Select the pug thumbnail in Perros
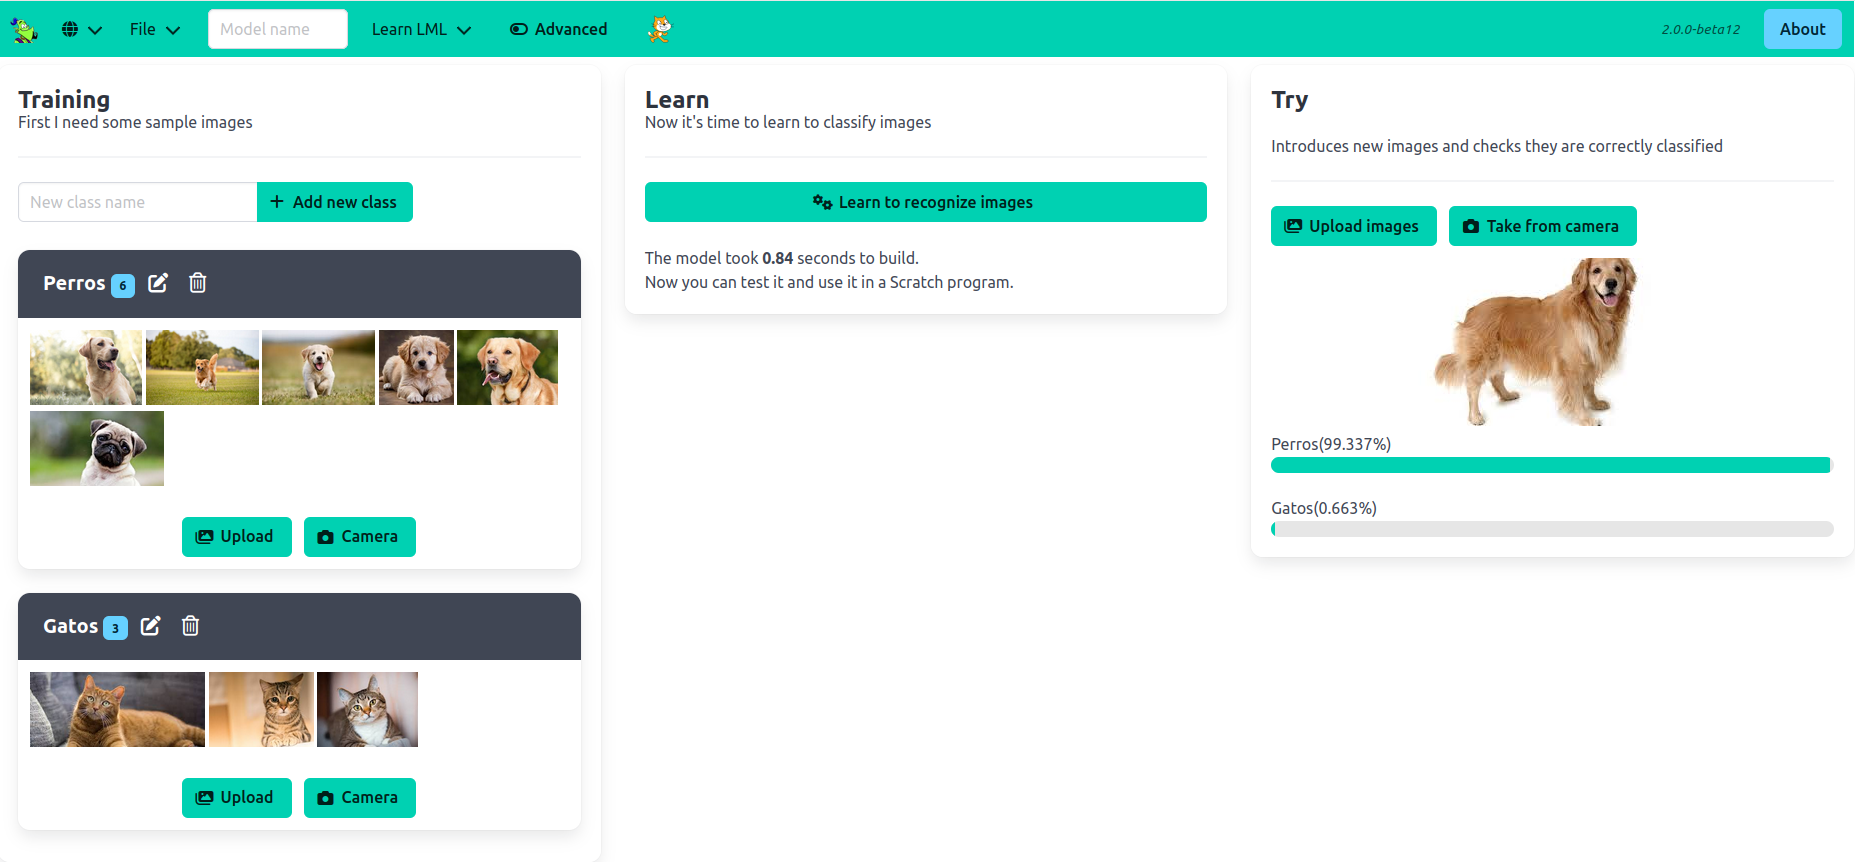This screenshot has width=1855, height=862. (x=97, y=448)
